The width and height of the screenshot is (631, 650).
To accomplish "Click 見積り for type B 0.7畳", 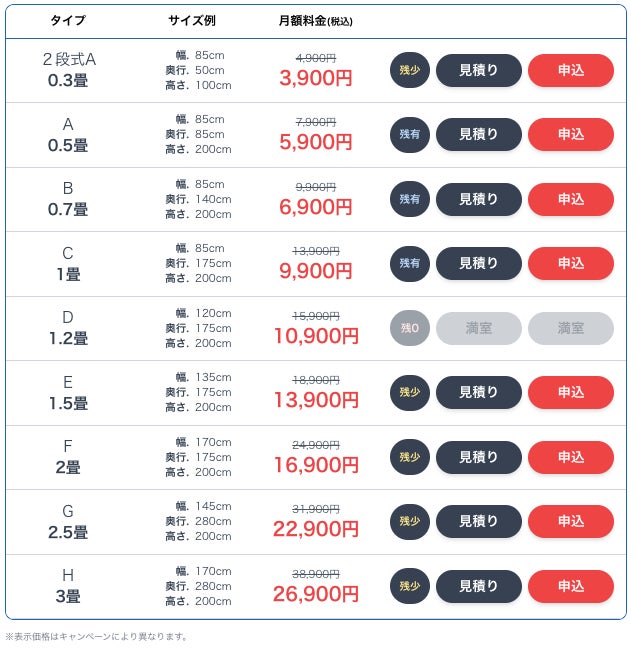I will (478, 199).
